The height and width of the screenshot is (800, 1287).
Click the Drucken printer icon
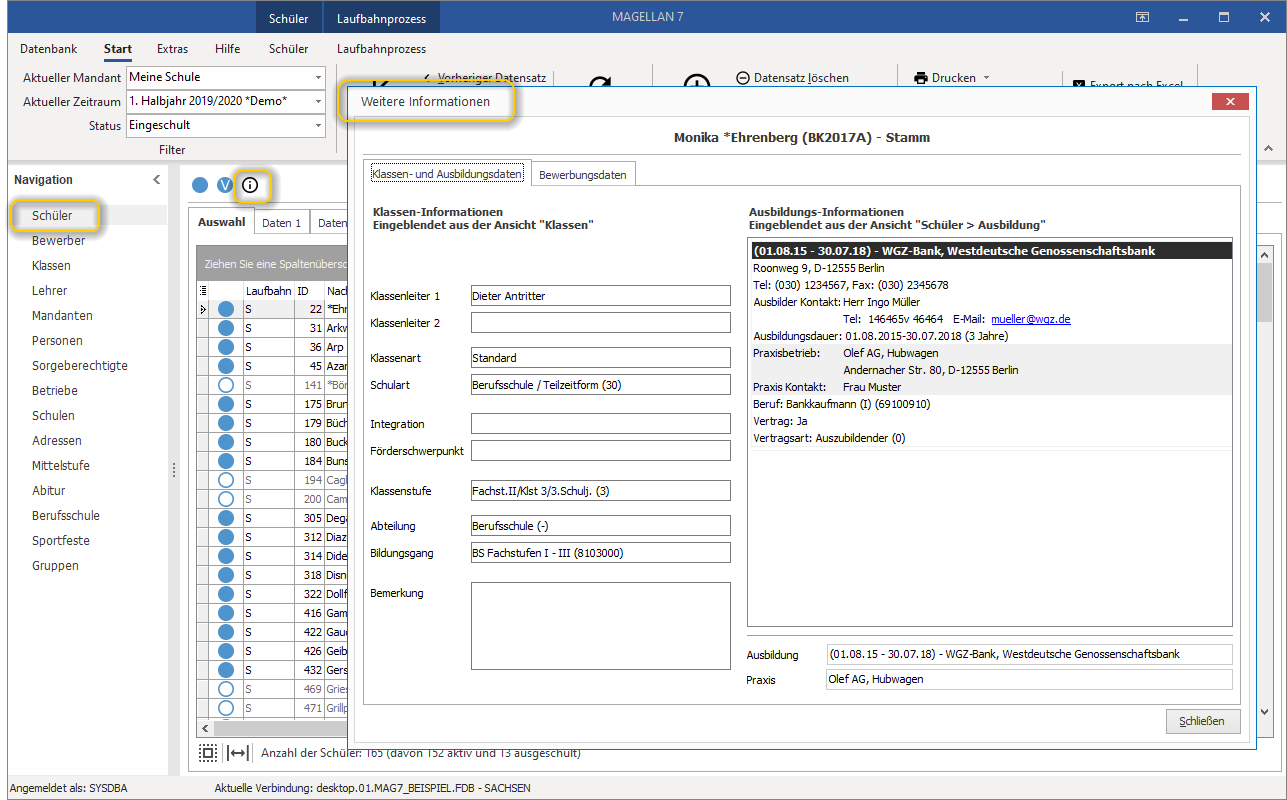[x=921, y=78]
